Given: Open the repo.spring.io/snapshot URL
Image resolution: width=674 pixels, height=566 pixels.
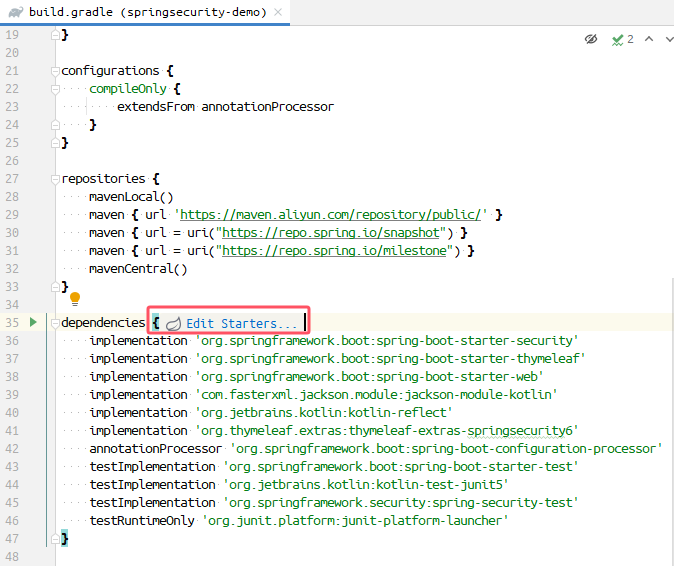Looking at the screenshot, I should (331, 233).
